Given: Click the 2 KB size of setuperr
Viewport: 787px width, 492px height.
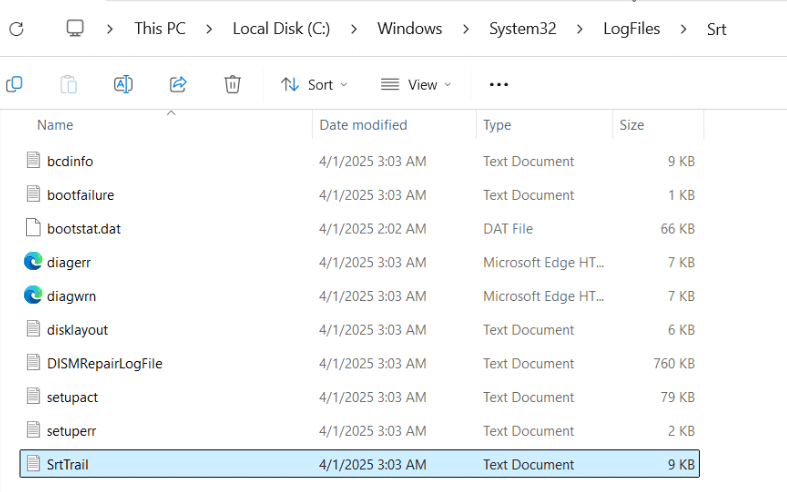Looking at the screenshot, I should [681, 431].
